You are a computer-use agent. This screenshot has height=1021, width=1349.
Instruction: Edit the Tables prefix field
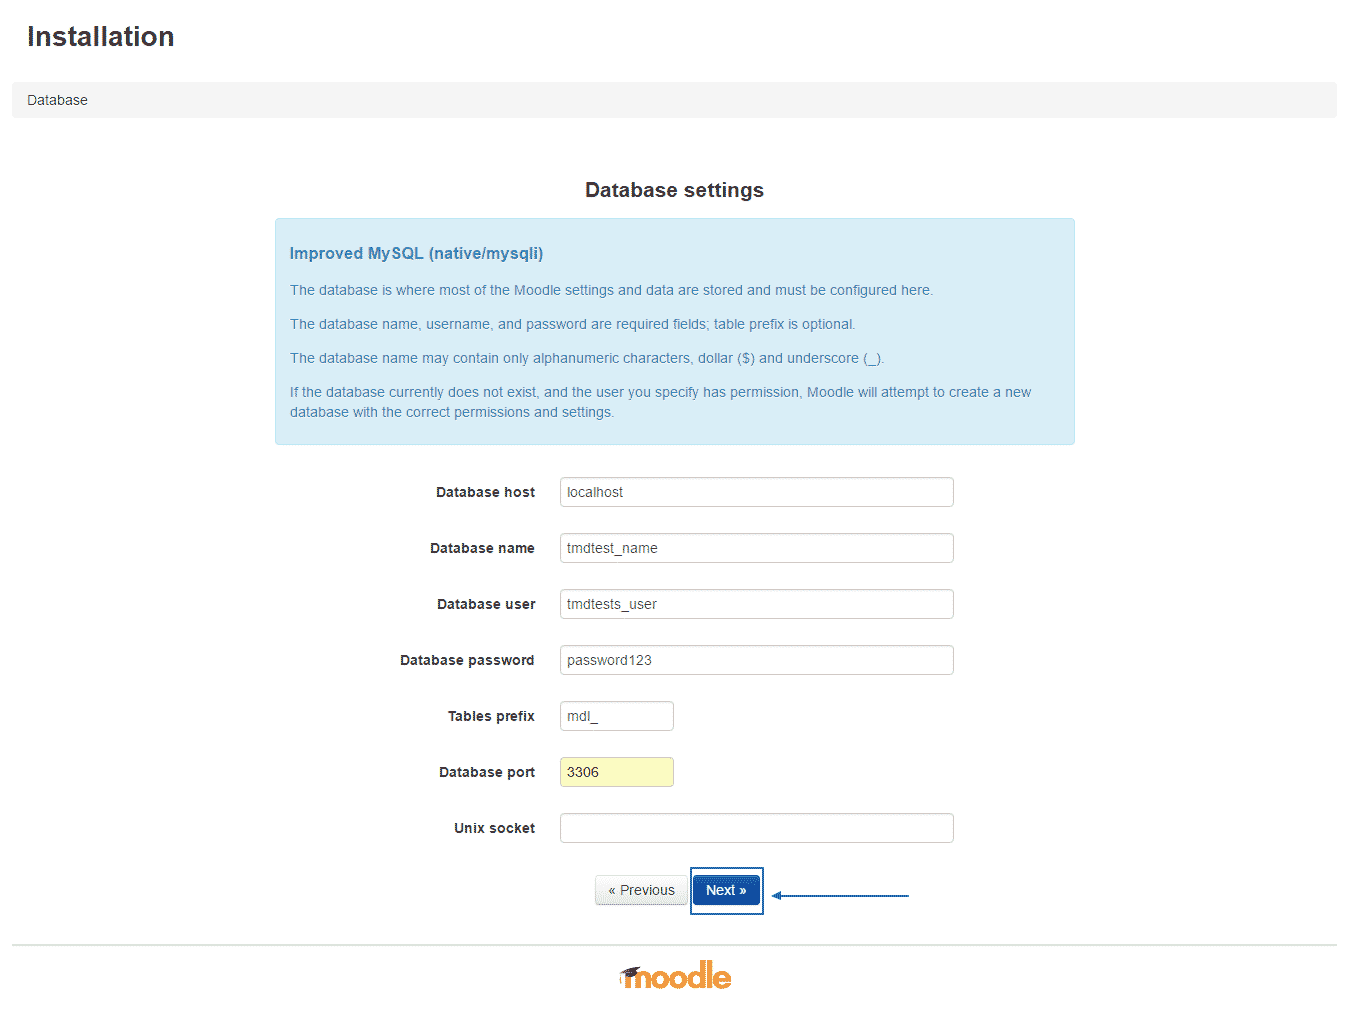pyautogui.click(x=616, y=716)
